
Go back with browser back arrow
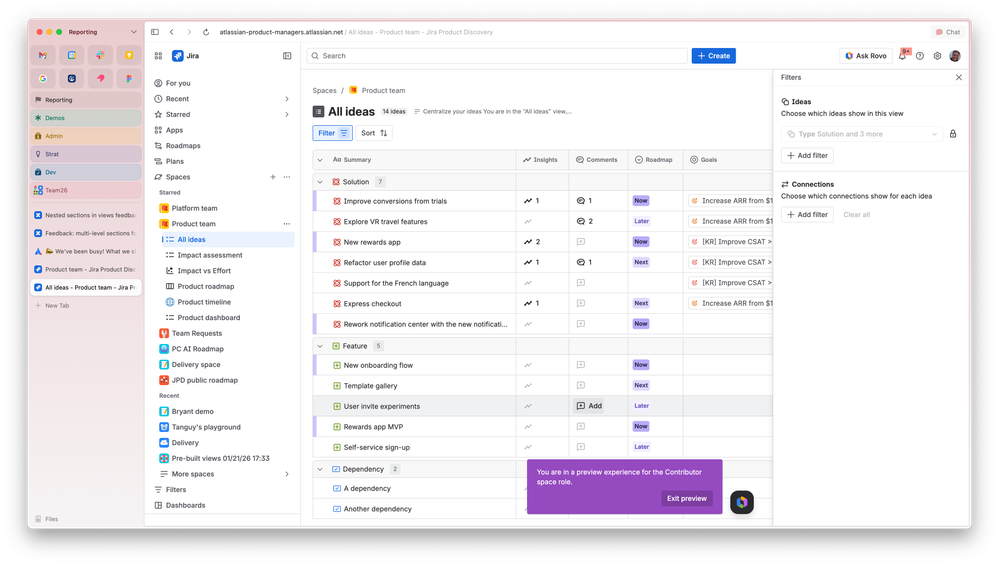click(171, 32)
